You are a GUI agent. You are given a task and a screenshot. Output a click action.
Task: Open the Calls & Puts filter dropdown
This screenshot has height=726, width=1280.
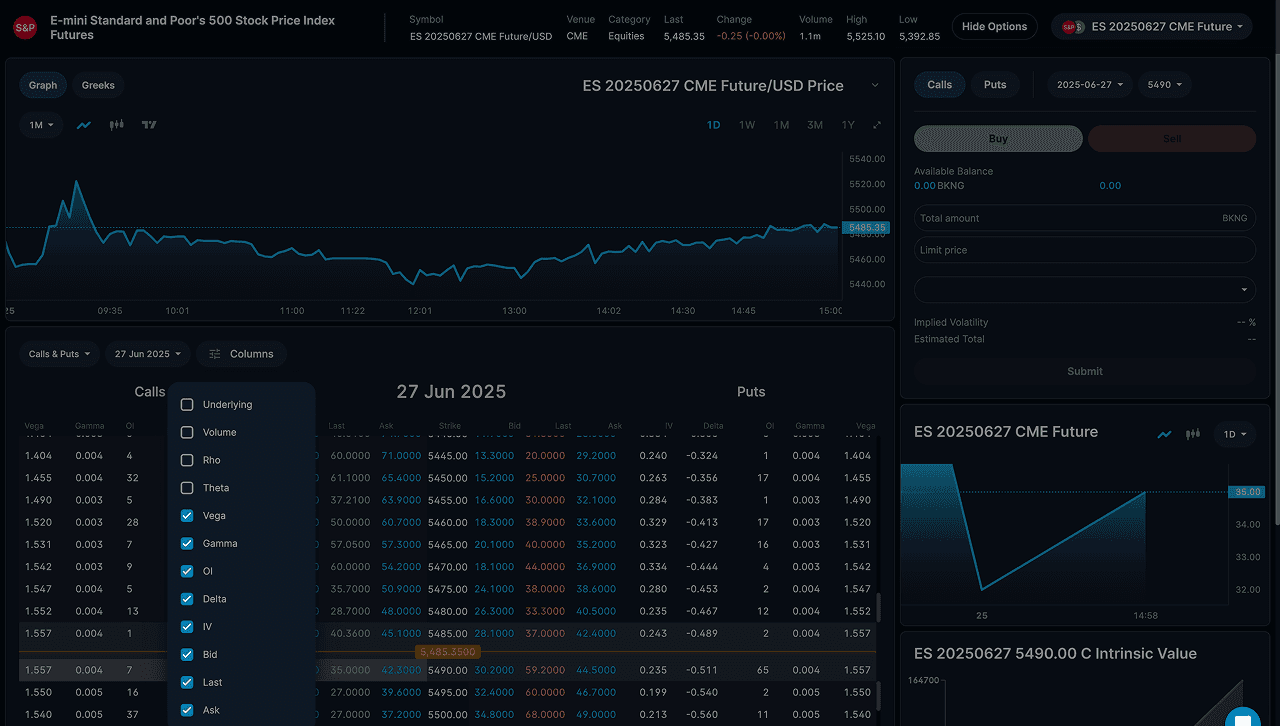coord(59,354)
